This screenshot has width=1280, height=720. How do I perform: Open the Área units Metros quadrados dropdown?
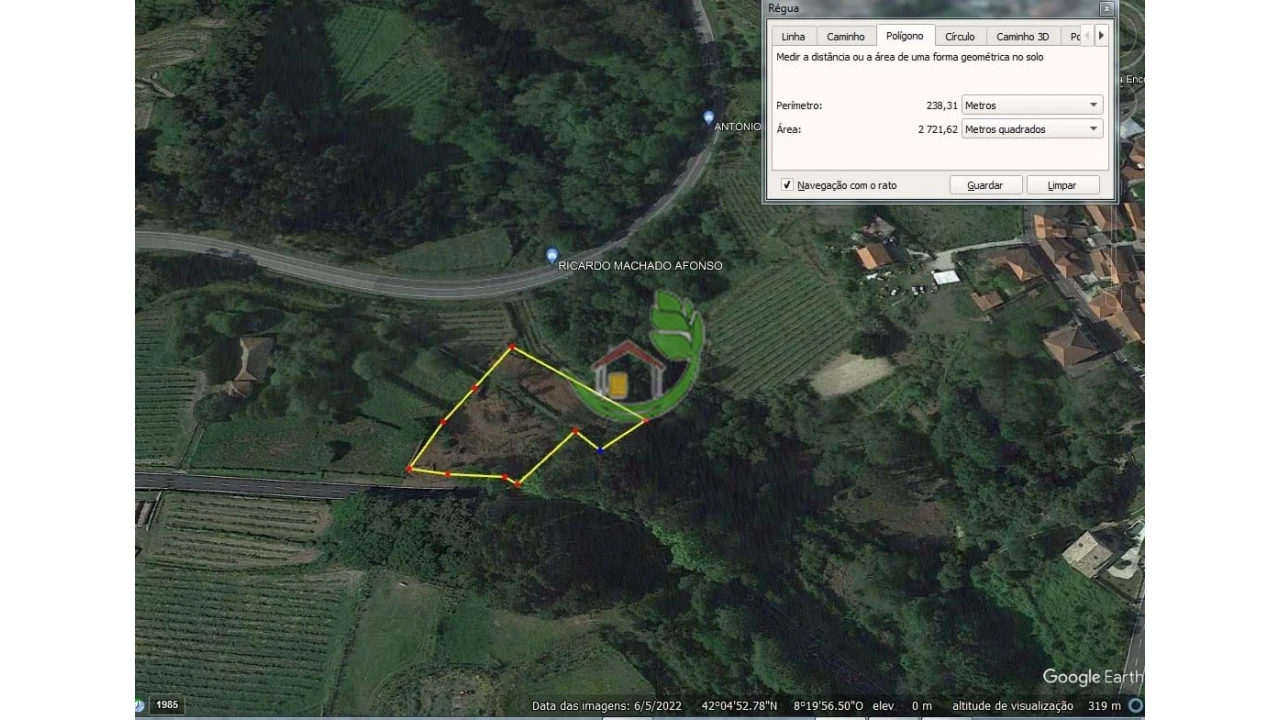[1032, 129]
